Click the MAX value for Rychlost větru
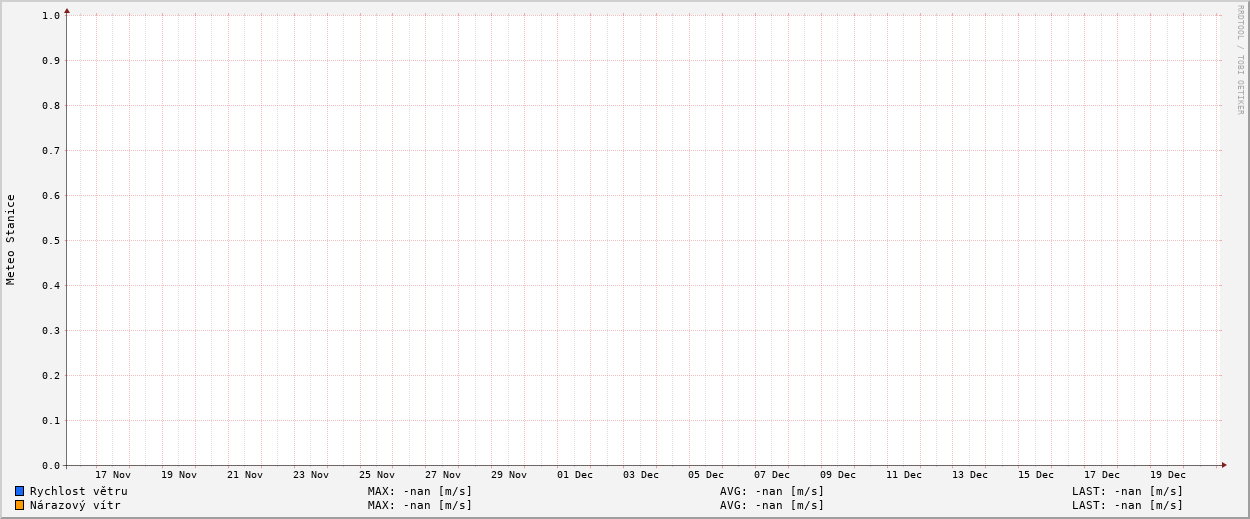The height and width of the screenshot is (519, 1250). click(x=419, y=491)
